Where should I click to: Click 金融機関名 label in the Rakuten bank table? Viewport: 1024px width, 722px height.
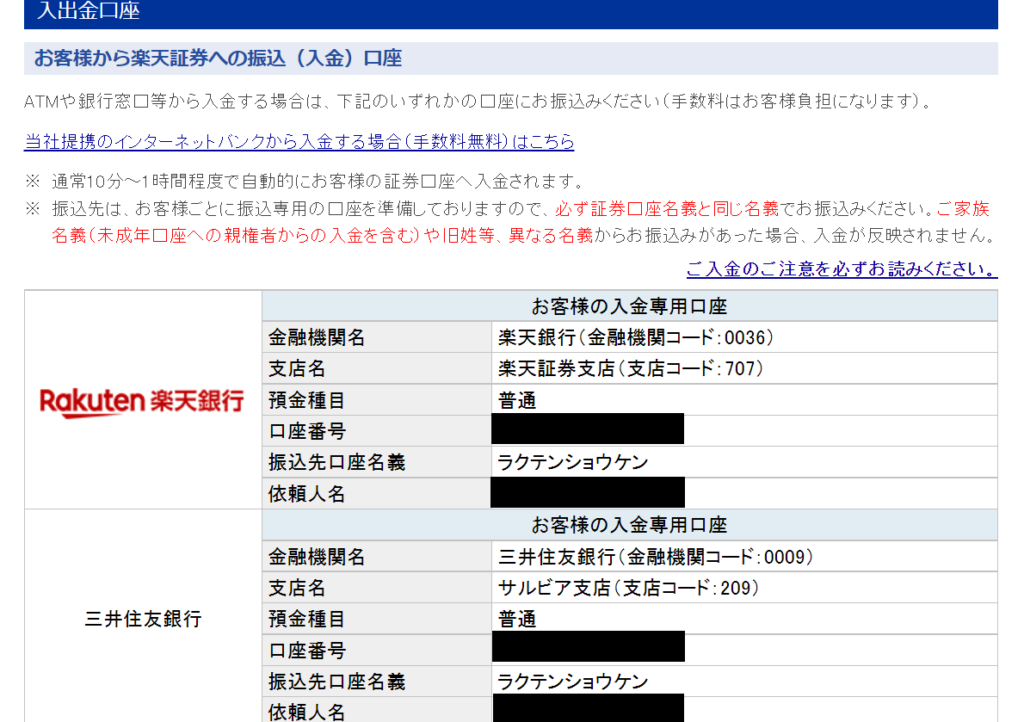click(x=377, y=337)
